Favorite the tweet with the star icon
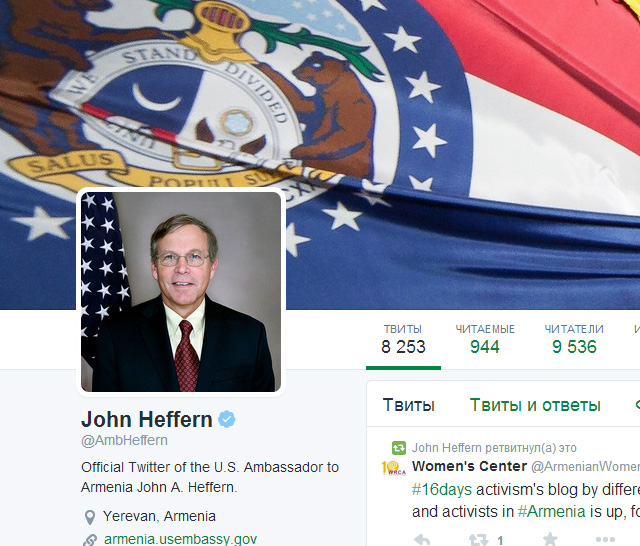 click(x=550, y=539)
